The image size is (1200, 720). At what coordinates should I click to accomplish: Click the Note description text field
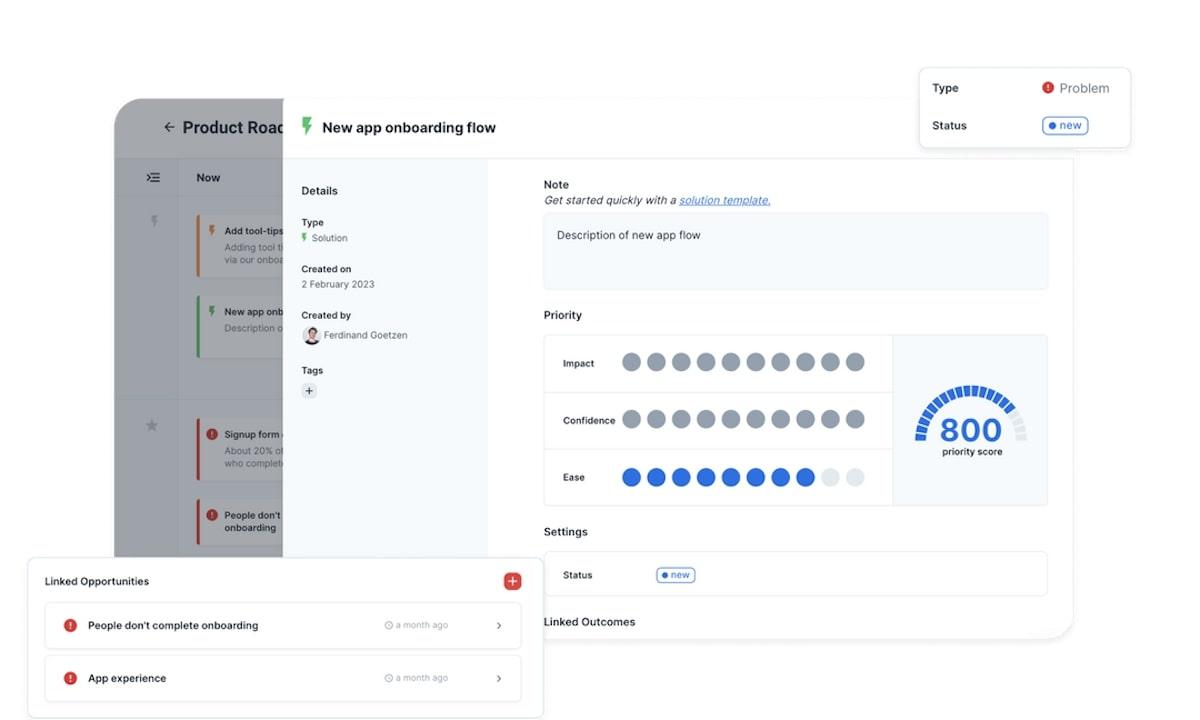795,251
